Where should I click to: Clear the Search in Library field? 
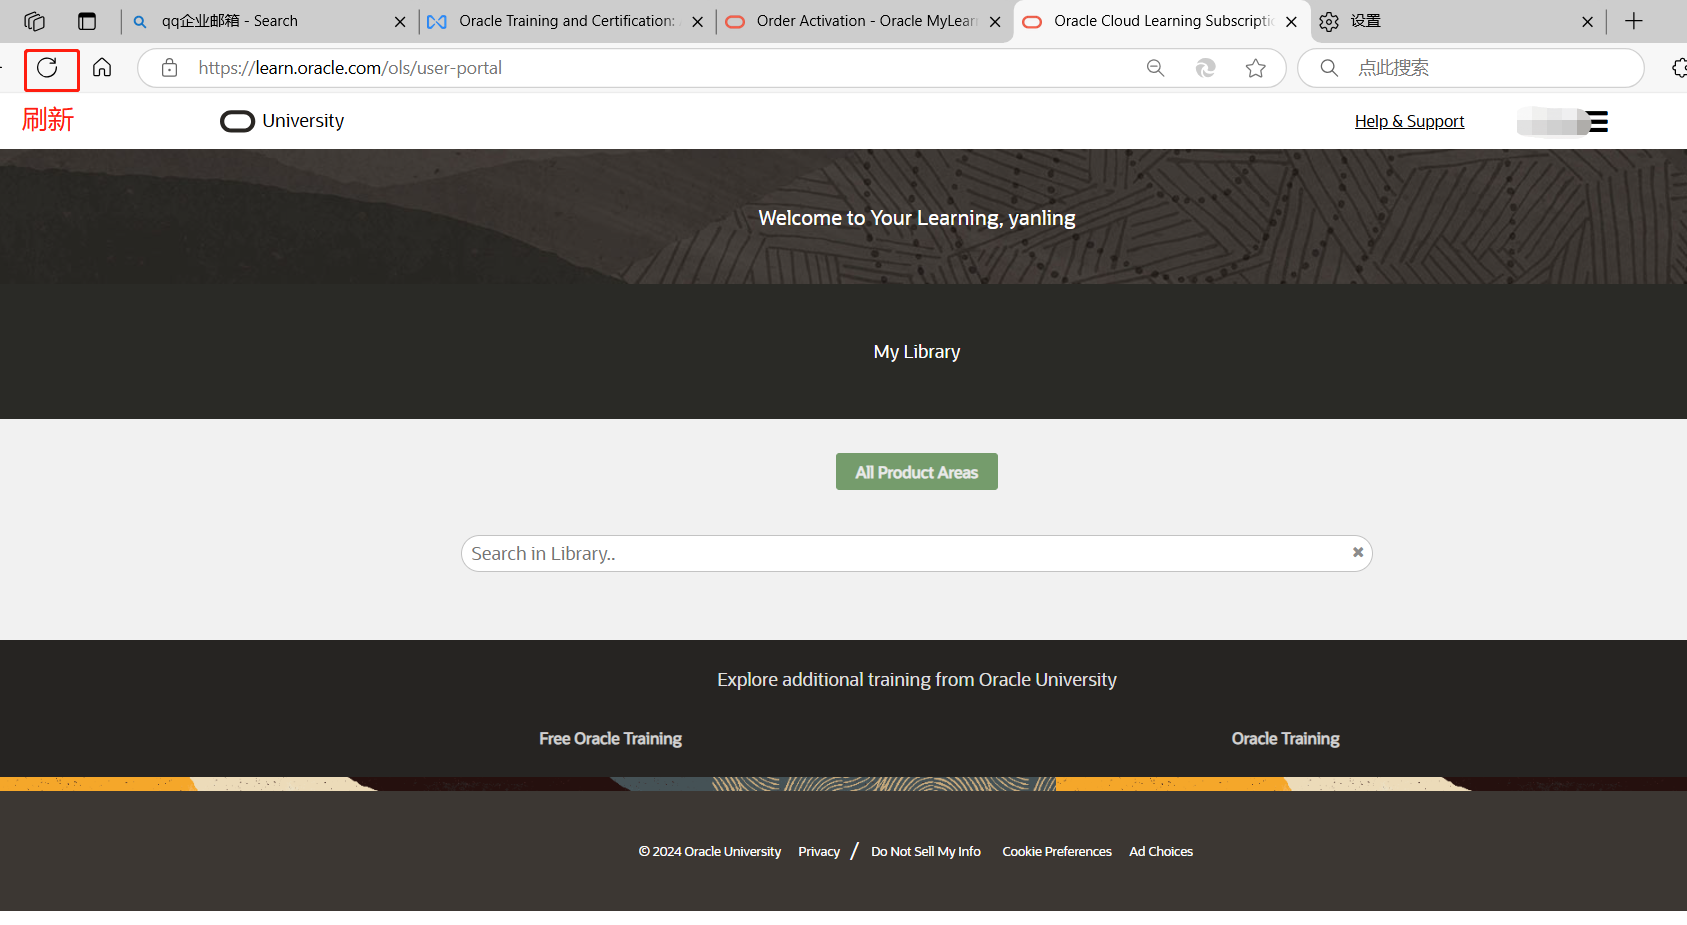(x=1358, y=552)
